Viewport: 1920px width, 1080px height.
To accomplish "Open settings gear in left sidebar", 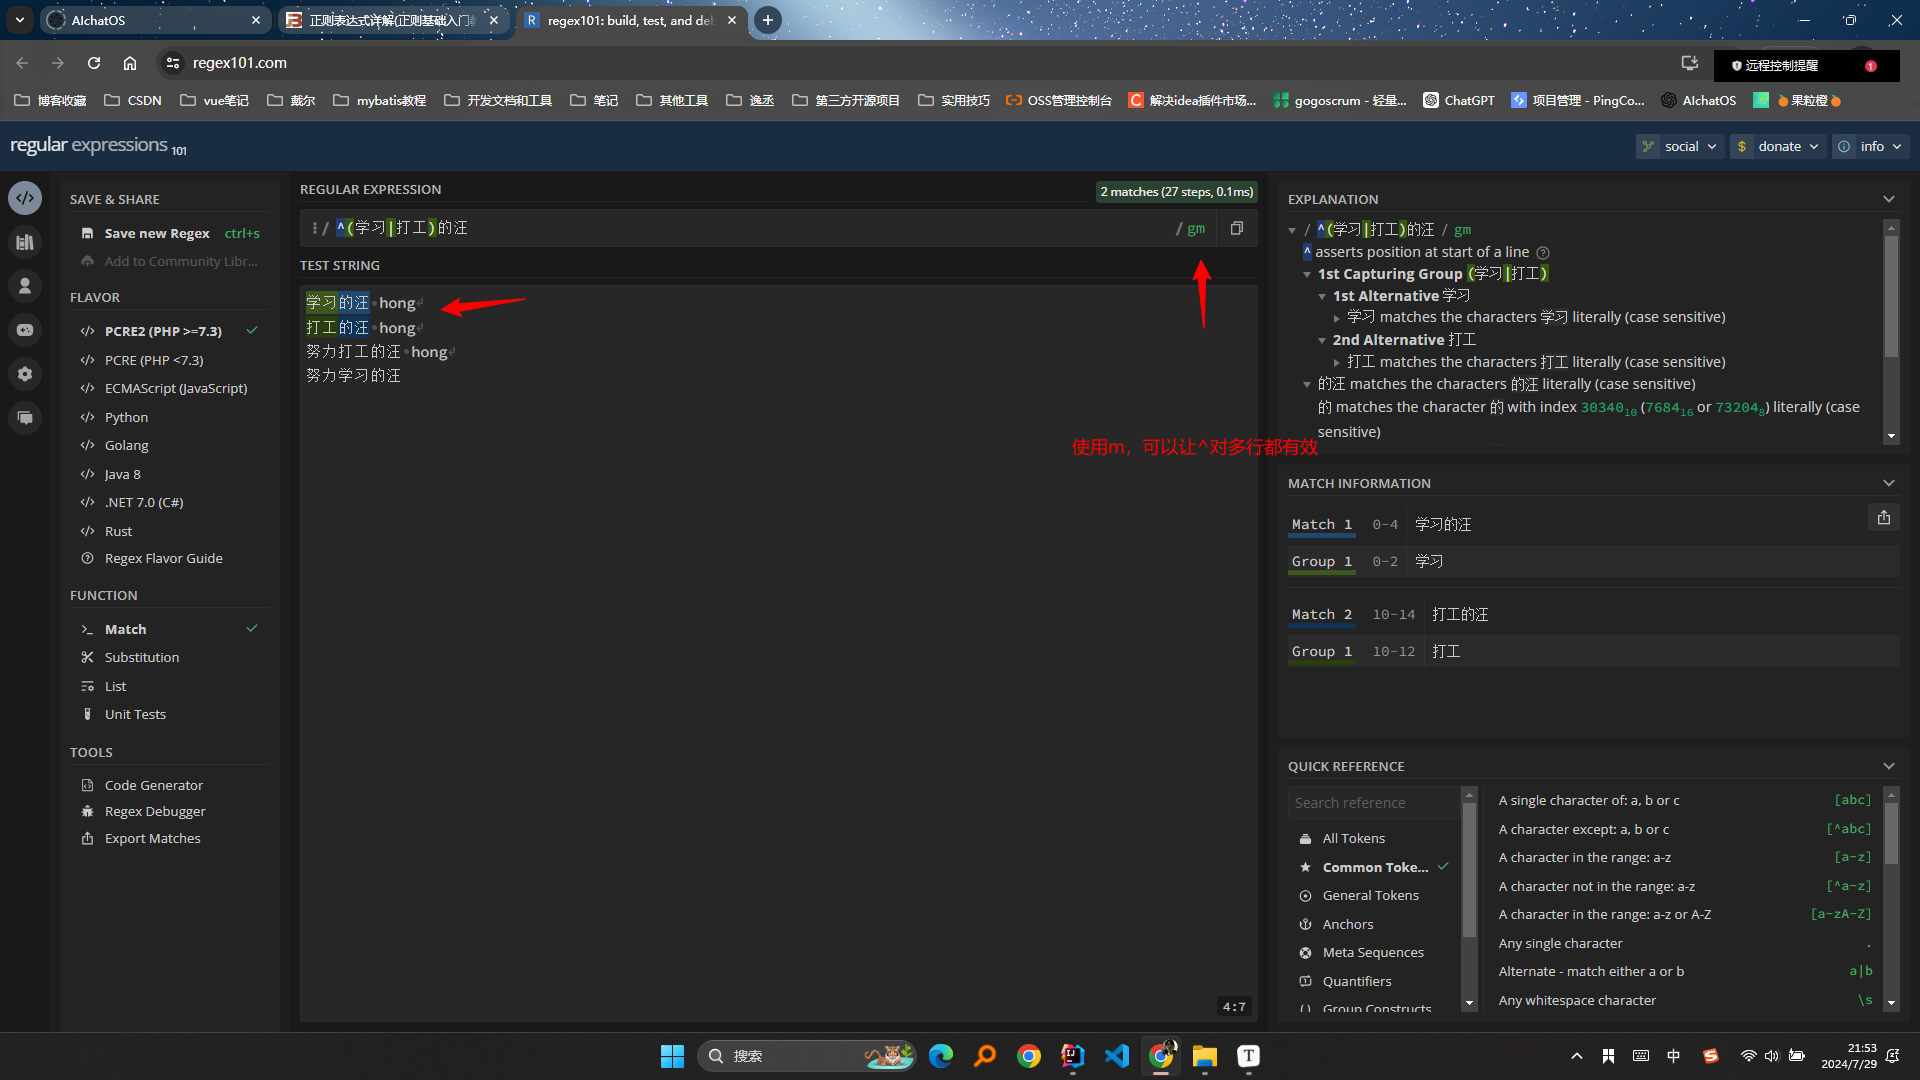I will [25, 374].
